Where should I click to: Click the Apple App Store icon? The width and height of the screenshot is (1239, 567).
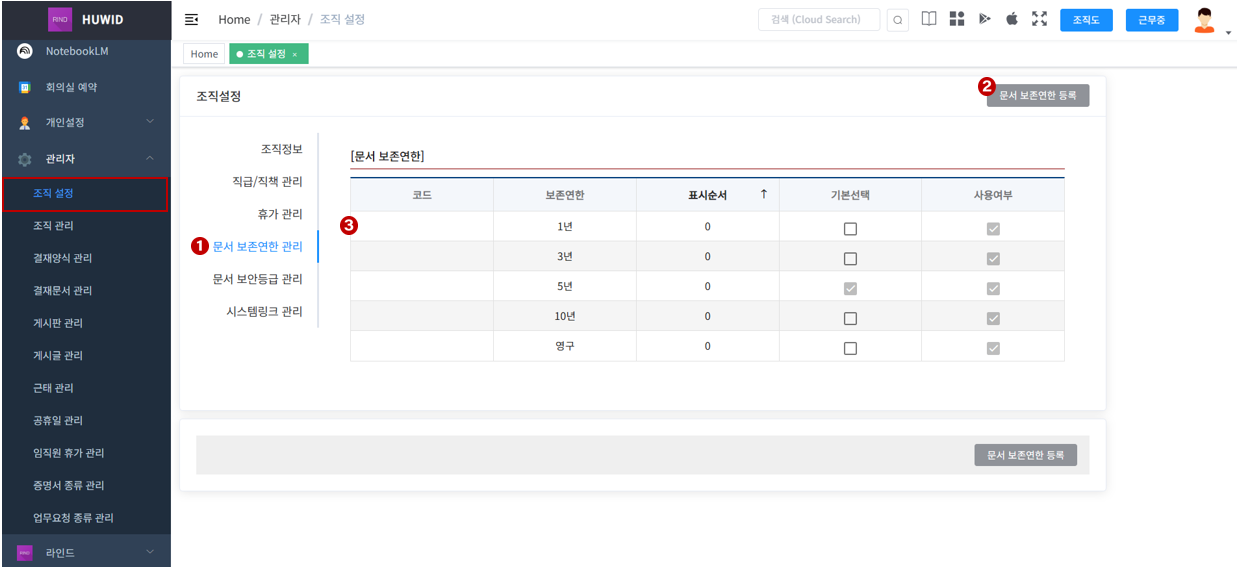pos(1012,19)
